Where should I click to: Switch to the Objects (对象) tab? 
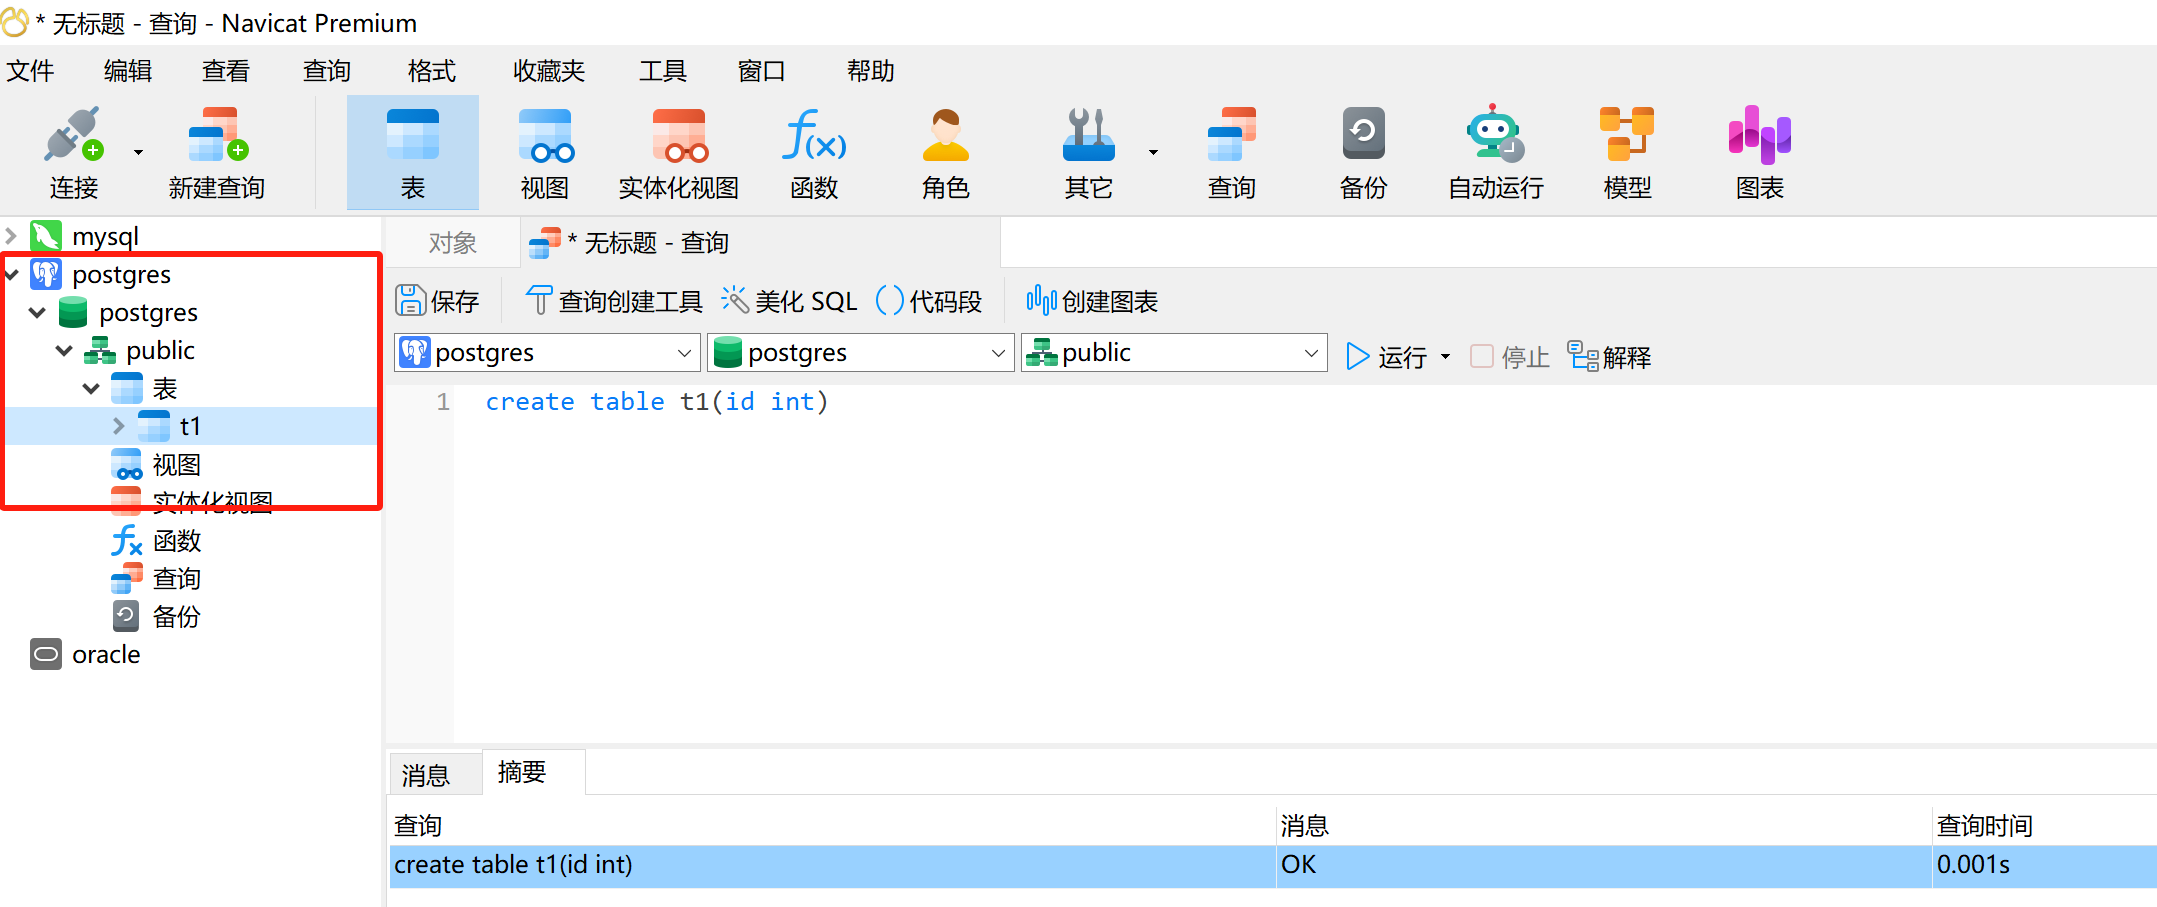pyautogui.click(x=453, y=243)
